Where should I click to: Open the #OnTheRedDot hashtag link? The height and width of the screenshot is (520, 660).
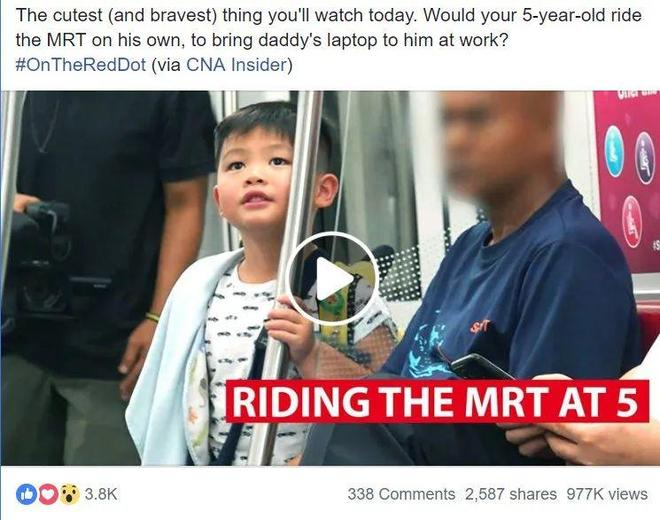coord(81,65)
